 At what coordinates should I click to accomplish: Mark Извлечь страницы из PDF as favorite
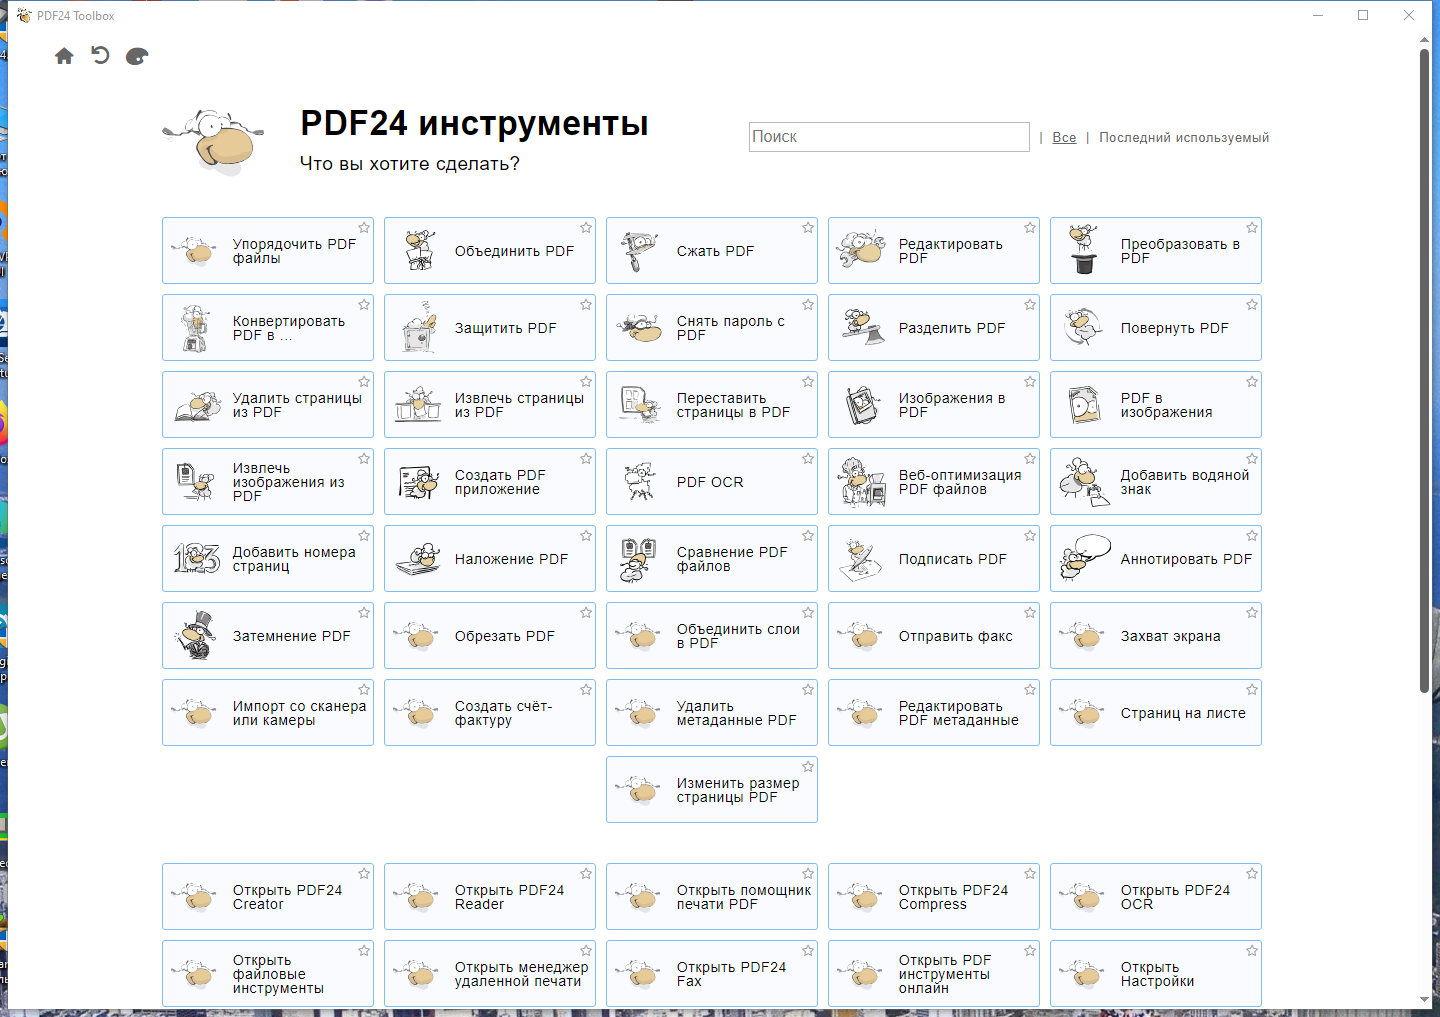[586, 382]
